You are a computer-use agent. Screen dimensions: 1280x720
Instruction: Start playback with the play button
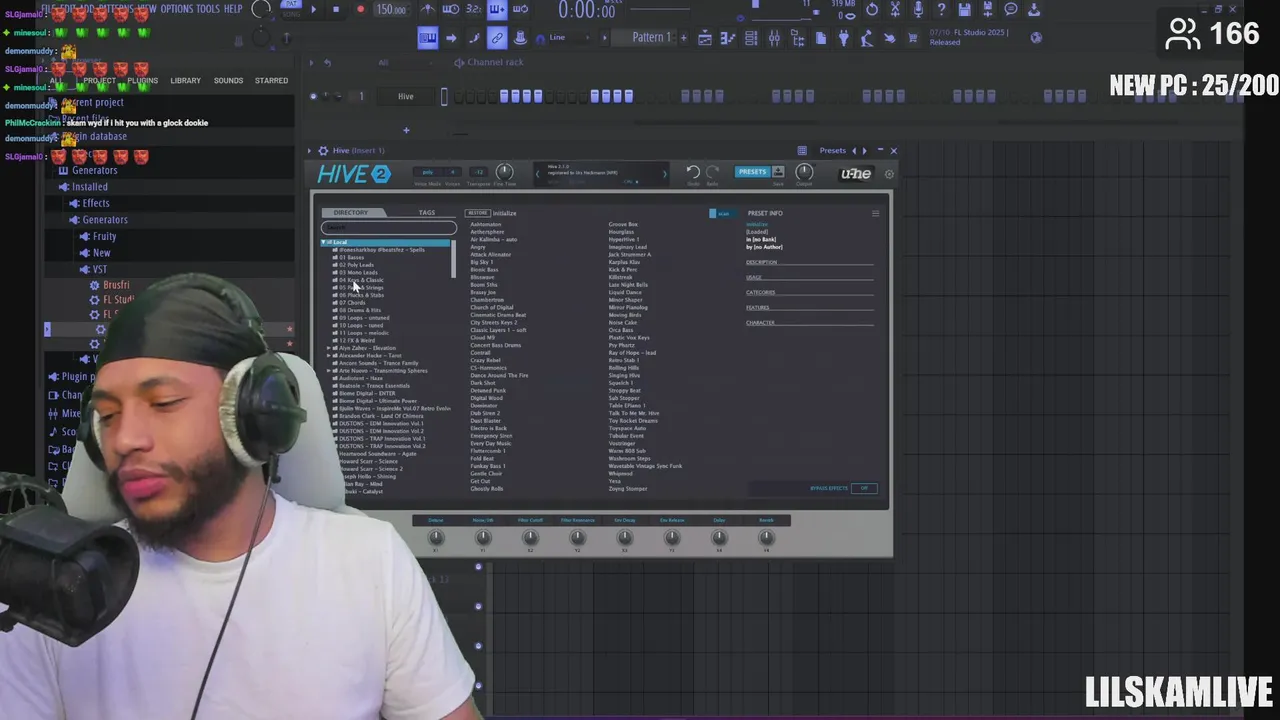tap(313, 10)
